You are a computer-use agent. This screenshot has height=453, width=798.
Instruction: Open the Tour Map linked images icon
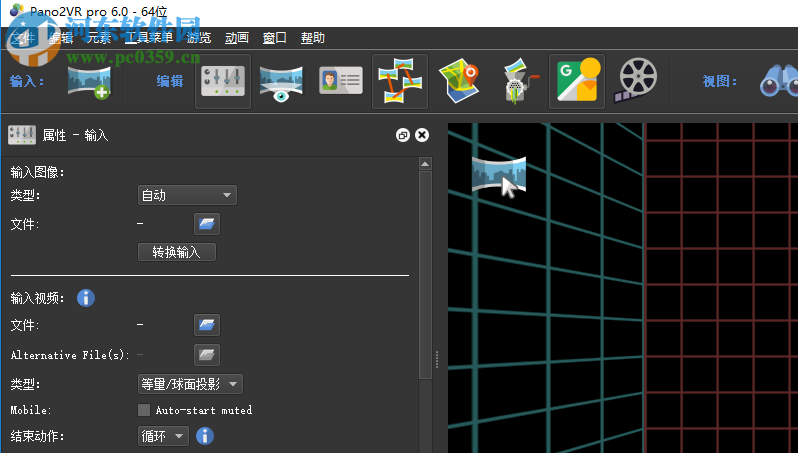pyautogui.click(x=400, y=81)
